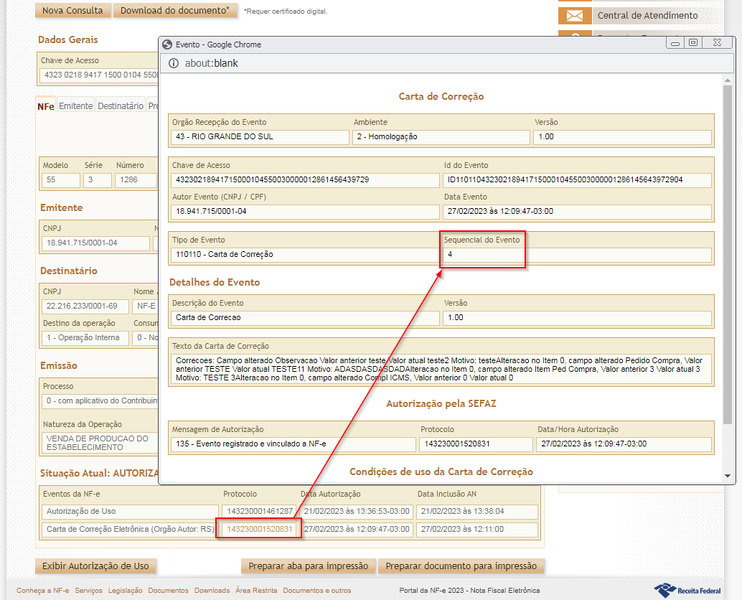Image resolution: width=742 pixels, height=600 pixels.
Task: Click the popup scrollbar up arrow
Action: click(x=728, y=81)
